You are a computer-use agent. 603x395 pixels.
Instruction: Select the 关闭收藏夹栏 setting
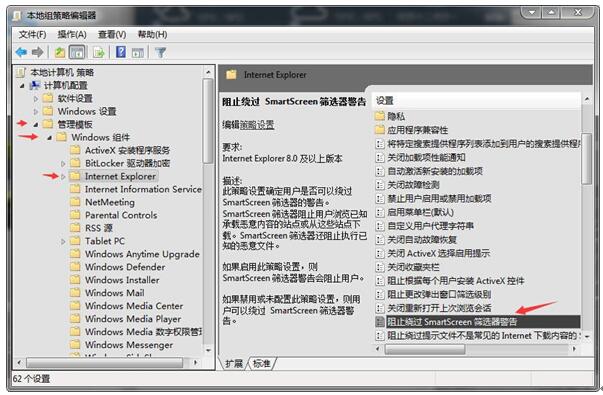[413, 267]
